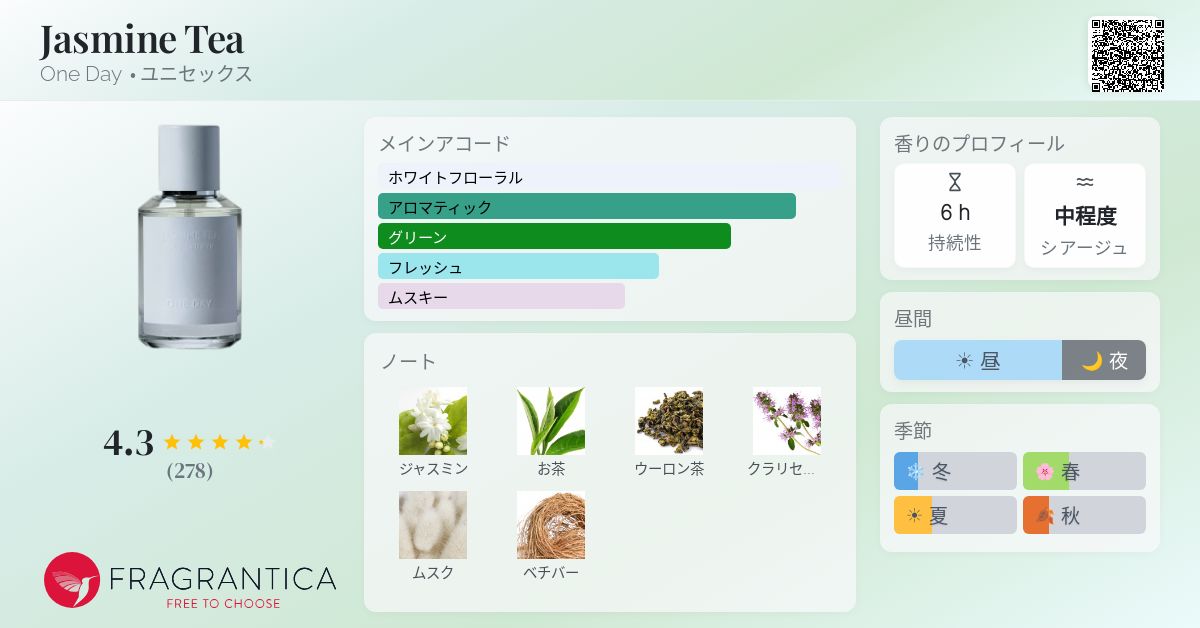Click the hourglass longevity icon

954,182
